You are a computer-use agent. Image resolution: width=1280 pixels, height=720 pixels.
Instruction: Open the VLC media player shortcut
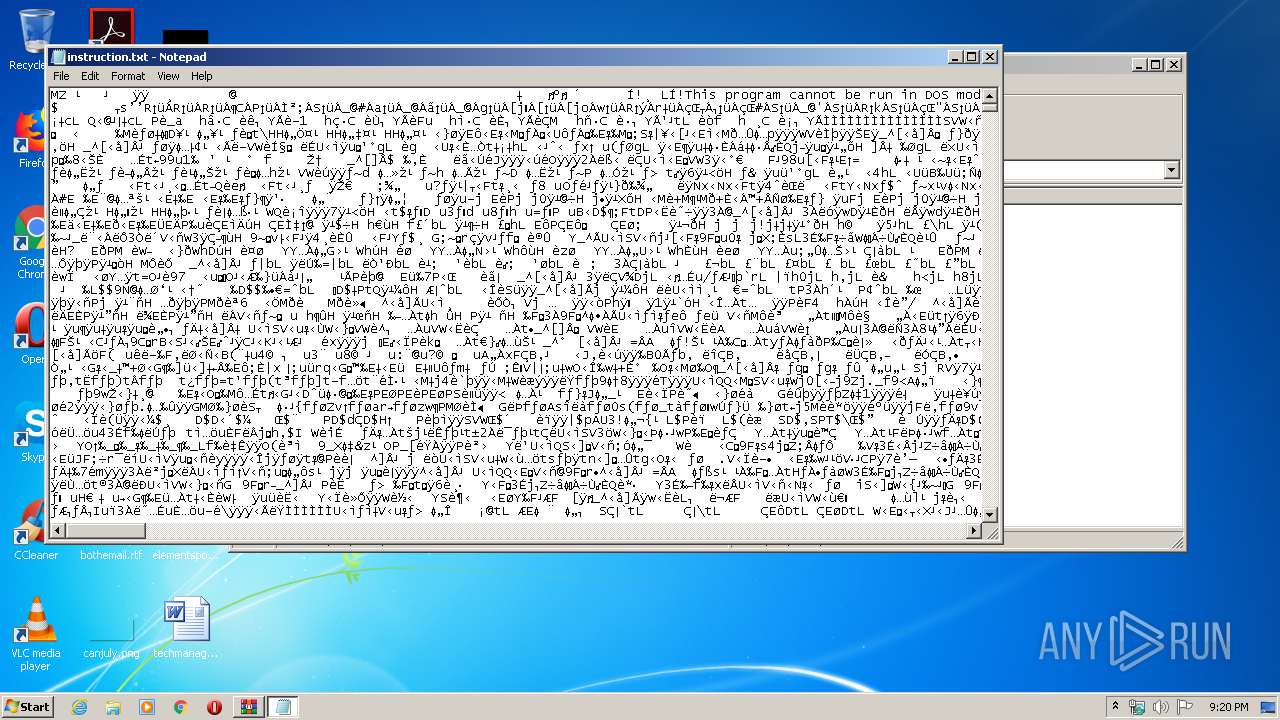click(35, 633)
